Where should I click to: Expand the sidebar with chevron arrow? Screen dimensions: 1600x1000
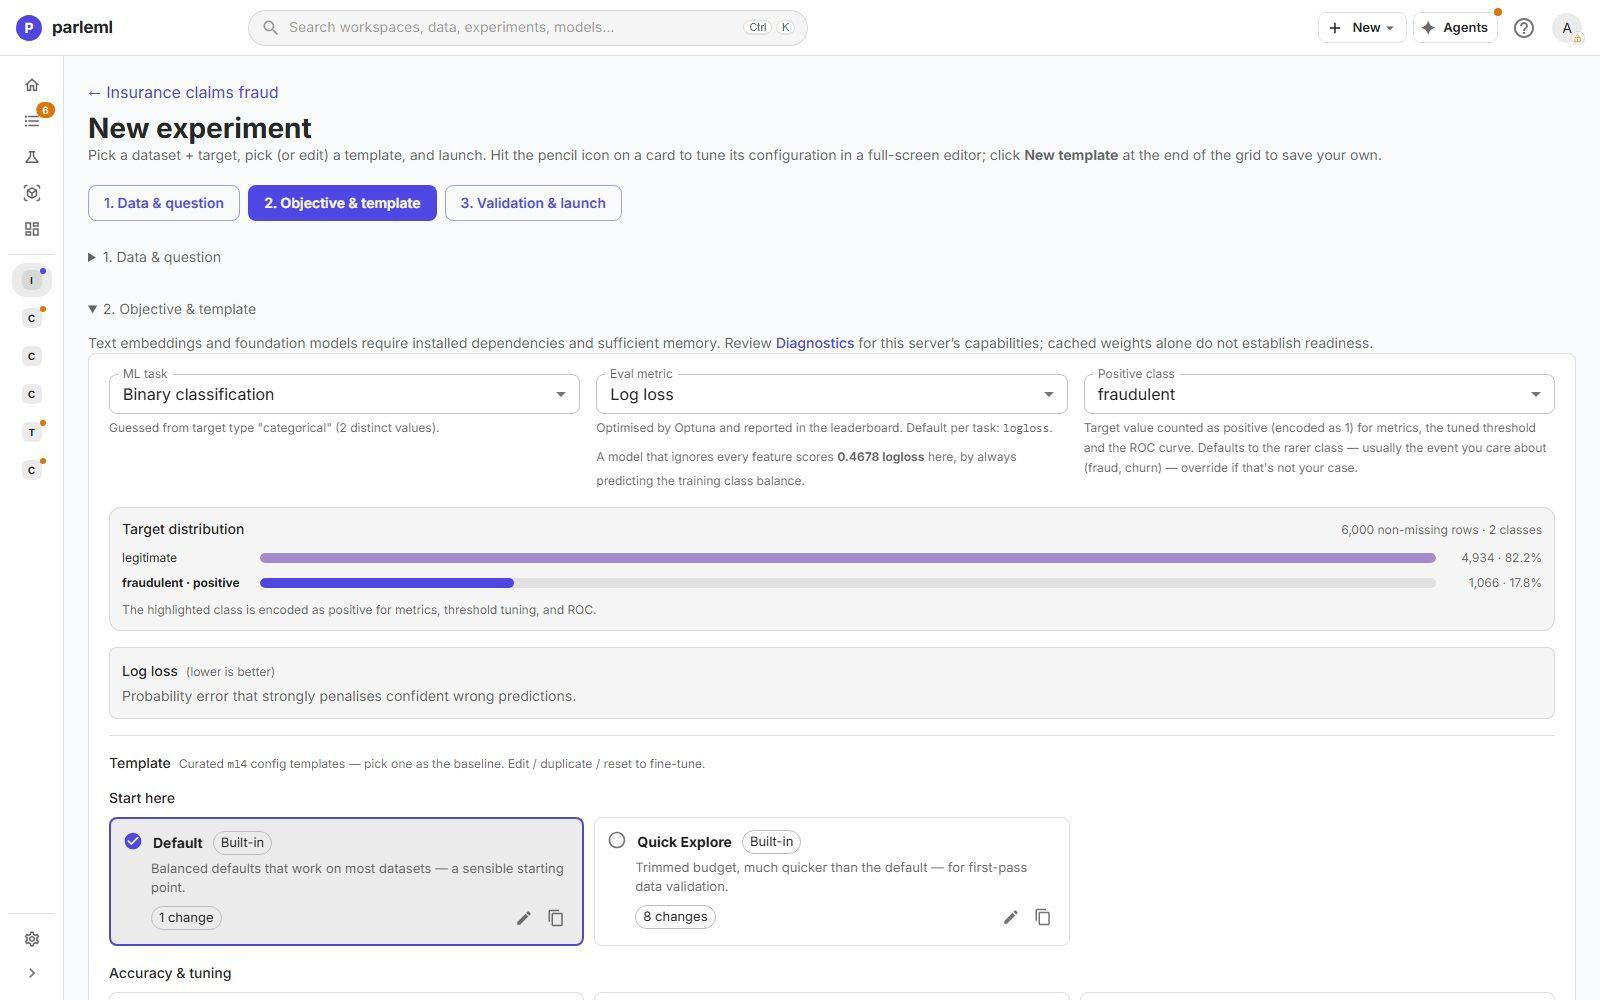point(32,973)
